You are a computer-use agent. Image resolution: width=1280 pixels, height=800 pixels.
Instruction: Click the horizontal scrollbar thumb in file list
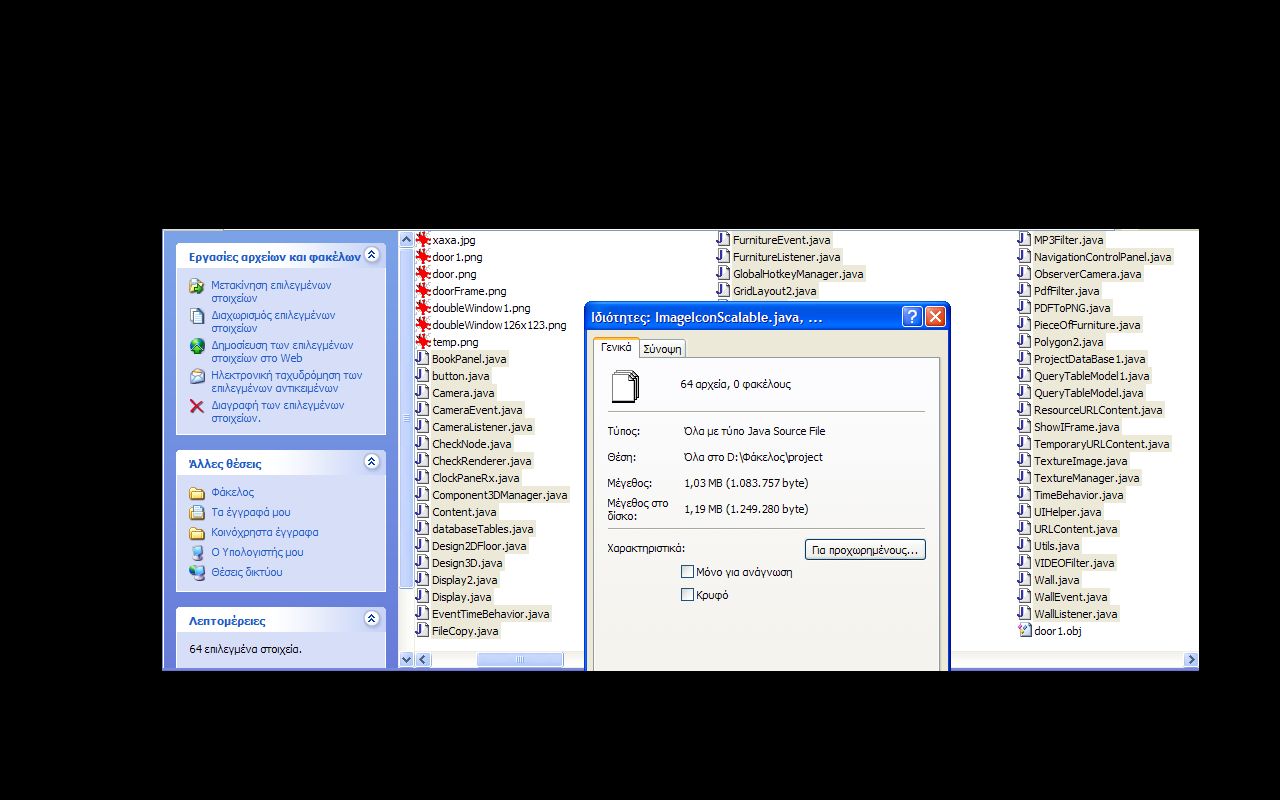point(520,659)
